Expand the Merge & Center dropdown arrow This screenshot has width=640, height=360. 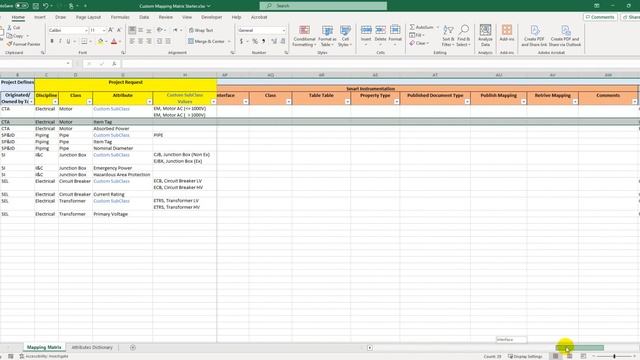tap(229, 41)
